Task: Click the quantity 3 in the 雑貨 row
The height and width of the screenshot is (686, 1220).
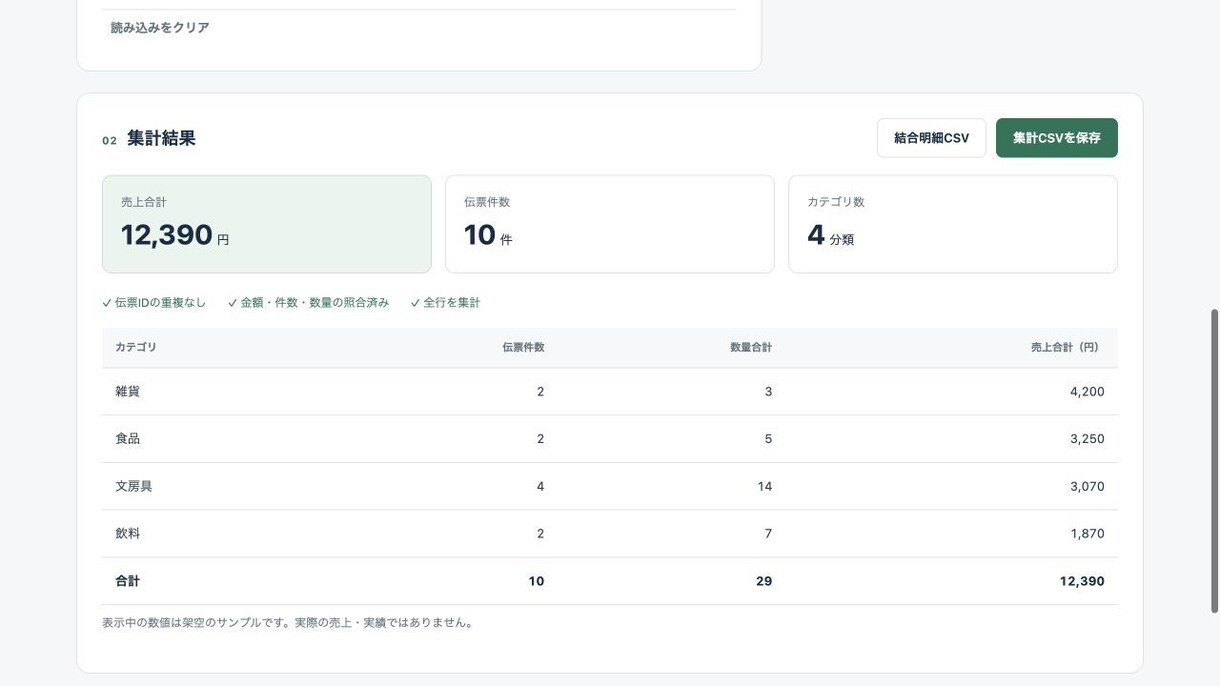Action: coord(768,392)
